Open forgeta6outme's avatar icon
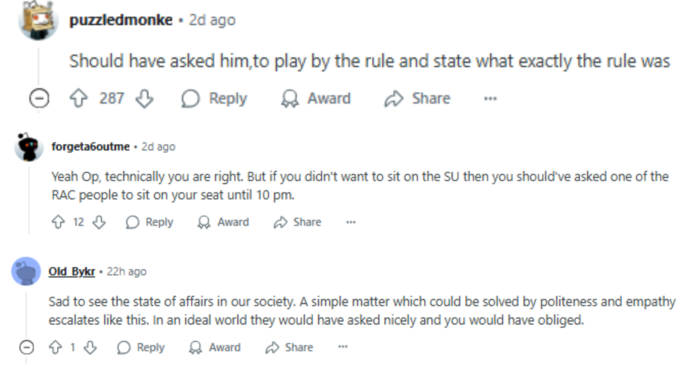Screen dimensions: 680x383 click(x=29, y=147)
